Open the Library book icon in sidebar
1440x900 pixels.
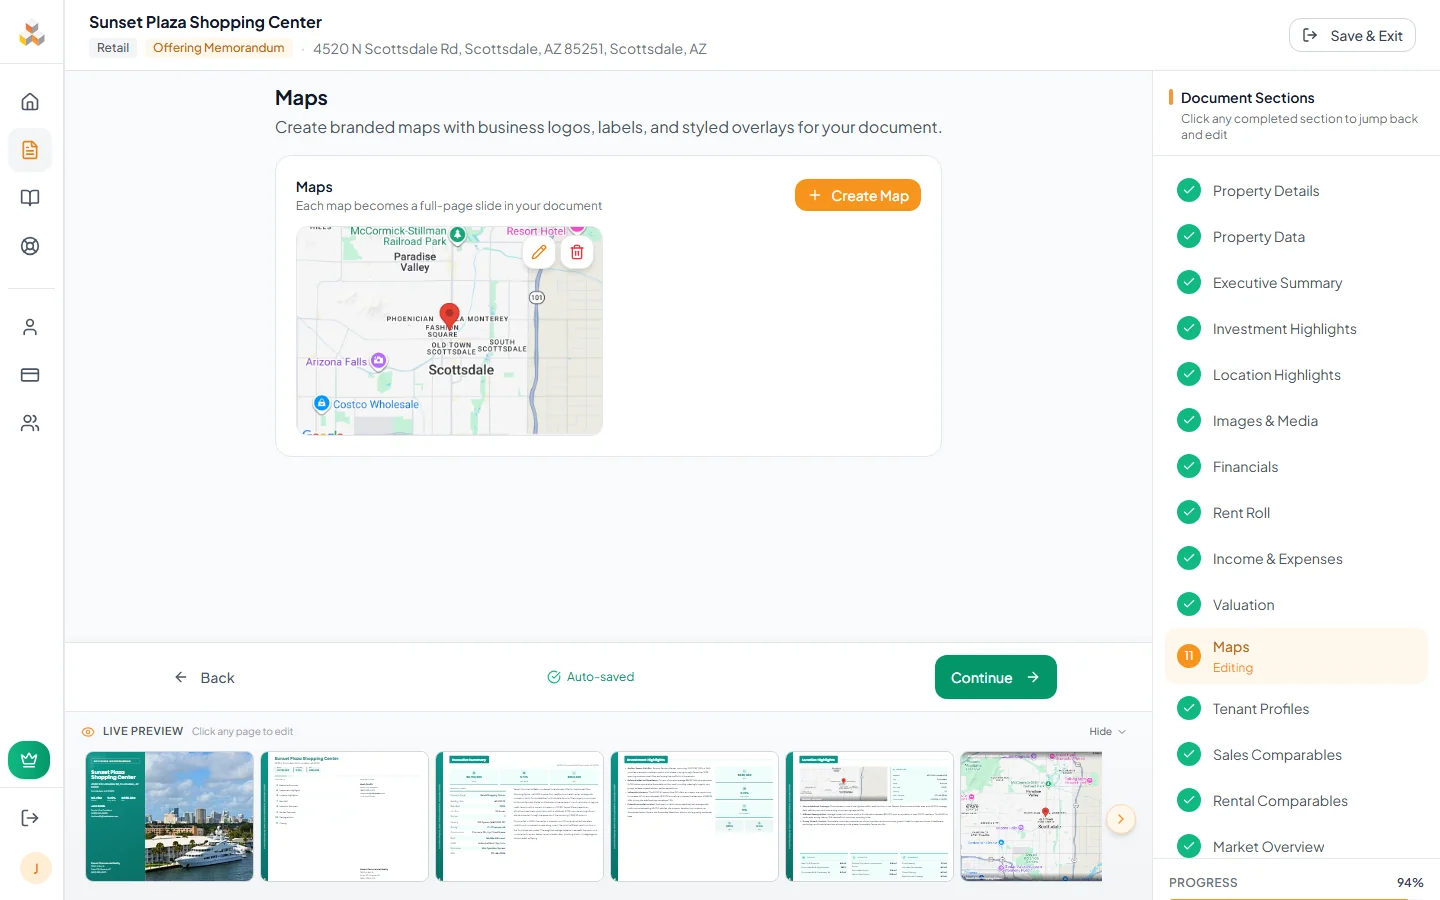29,197
